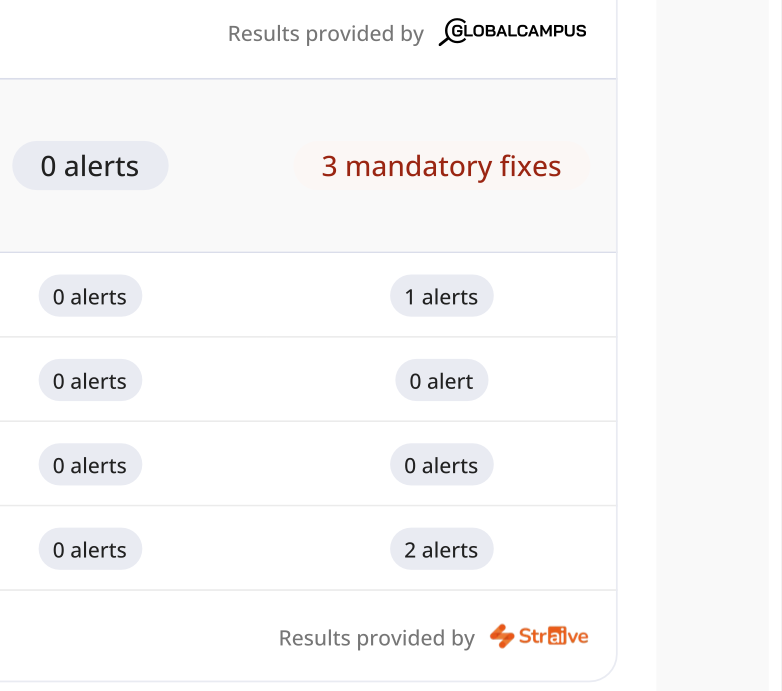The height and width of the screenshot is (691, 782).
Task: Select the singular 0 alert badge
Action: 441,380
